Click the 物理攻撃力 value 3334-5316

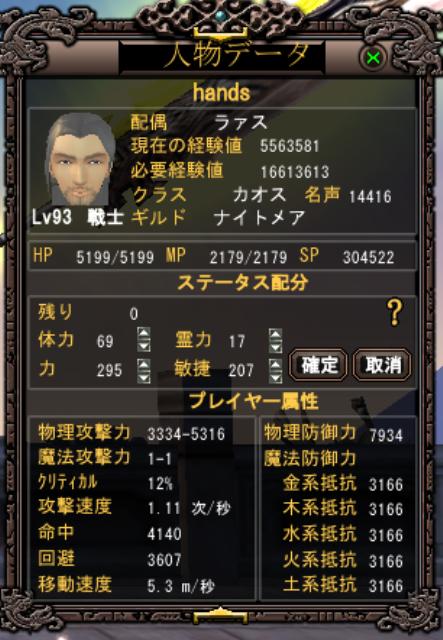186,434
